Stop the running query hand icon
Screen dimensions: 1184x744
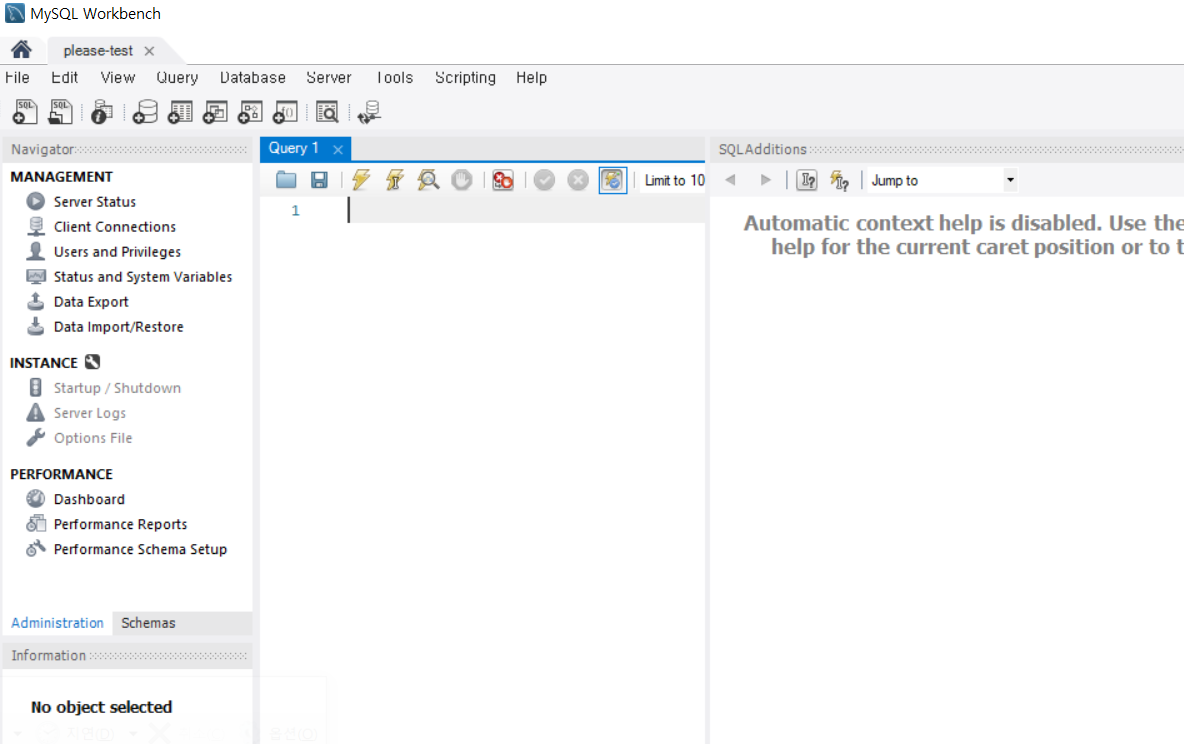coord(462,180)
